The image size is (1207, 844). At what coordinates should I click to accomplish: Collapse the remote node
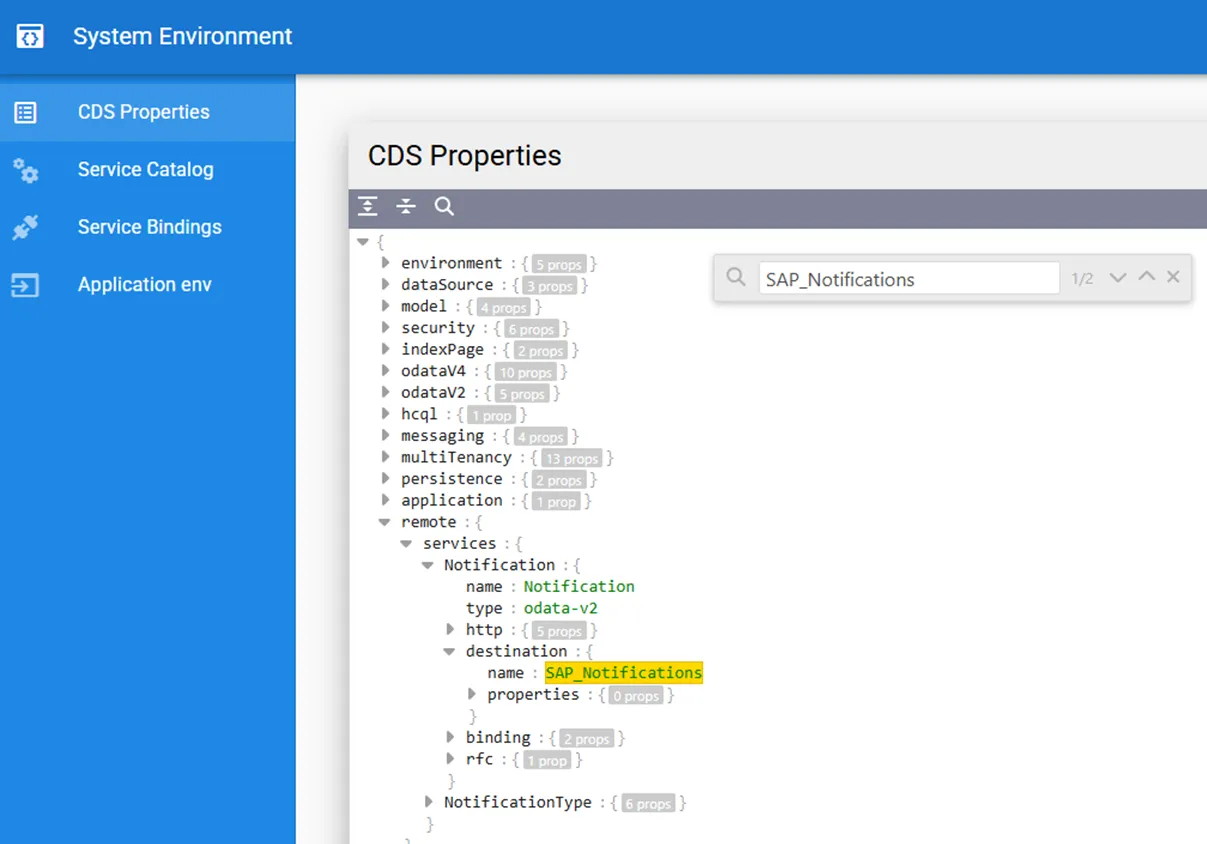click(x=385, y=521)
